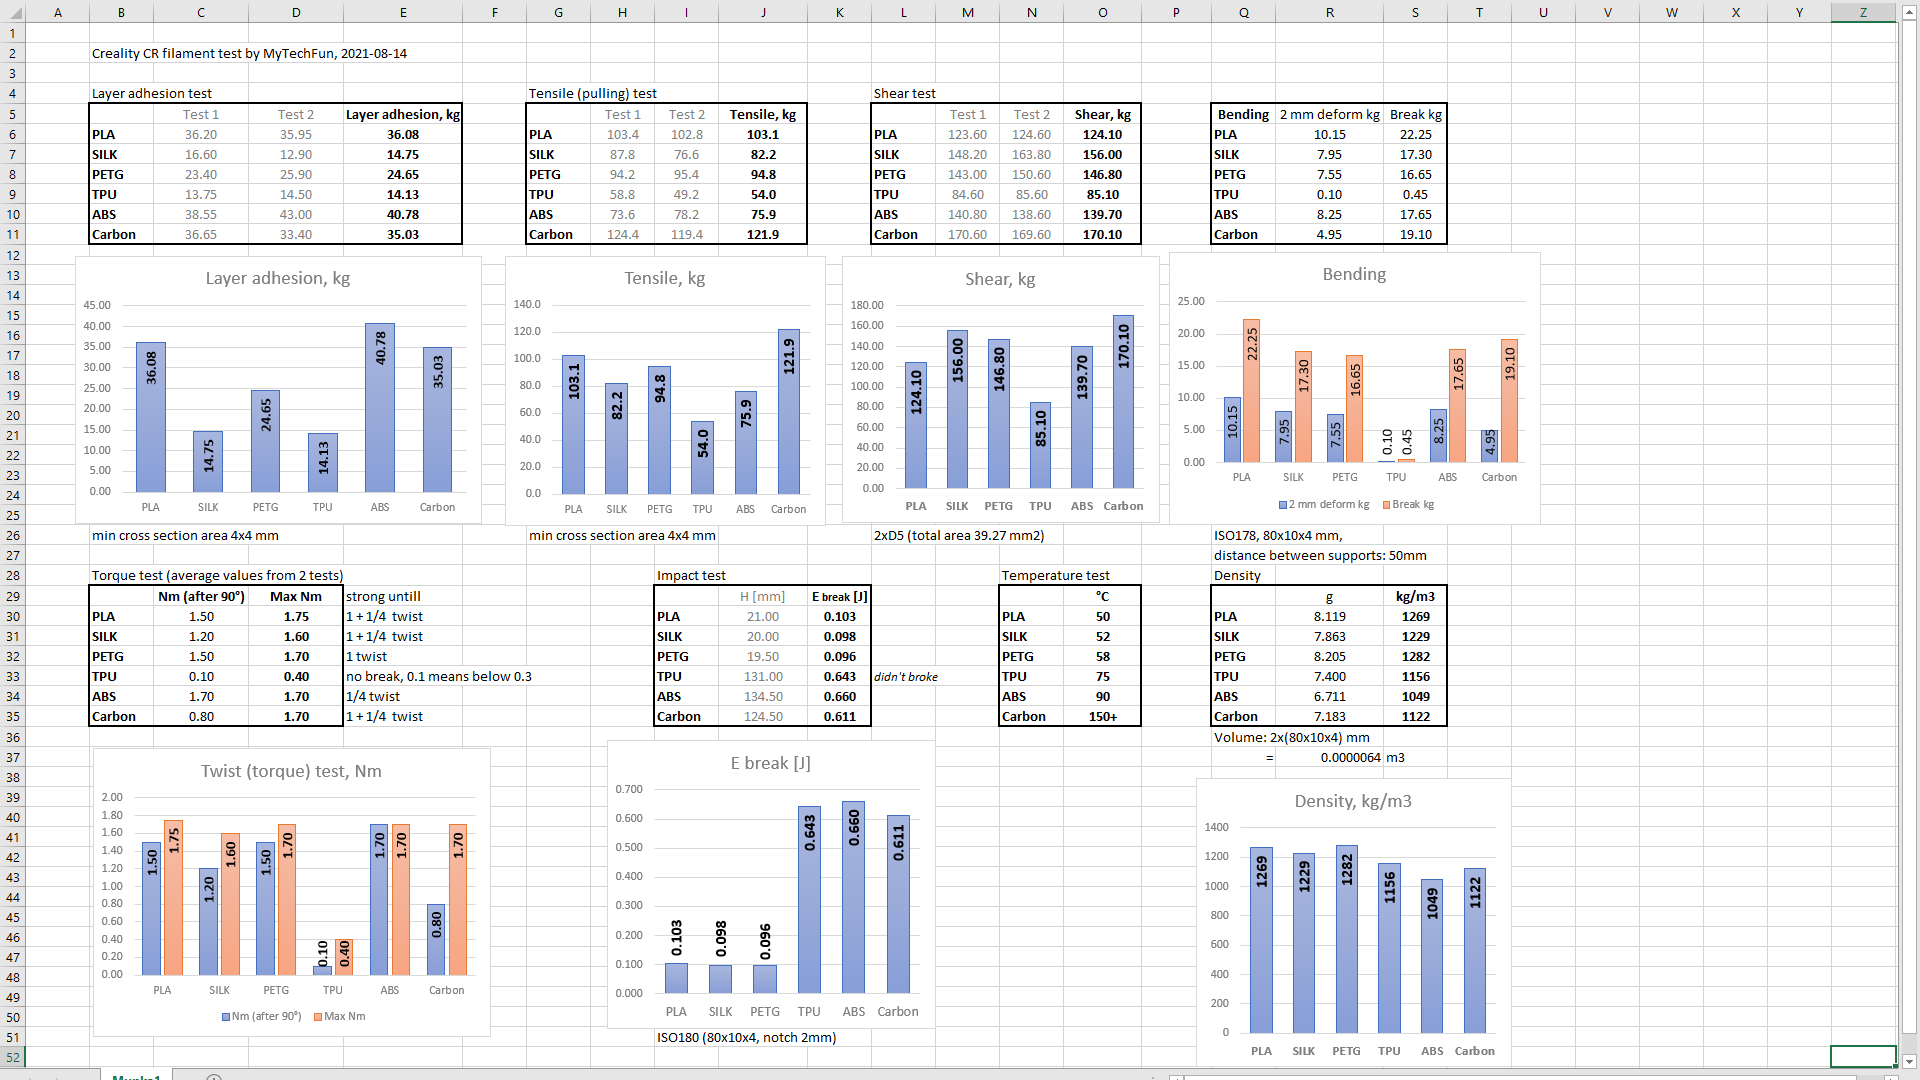Select the 'Impact test' heading cell
Image resolution: width=1920 pixels, height=1080 pixels.
click(691, 576)
